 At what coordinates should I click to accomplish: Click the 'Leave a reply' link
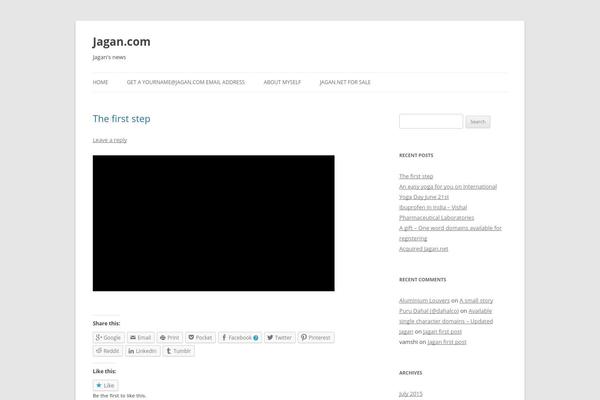(x=110, y=140)
